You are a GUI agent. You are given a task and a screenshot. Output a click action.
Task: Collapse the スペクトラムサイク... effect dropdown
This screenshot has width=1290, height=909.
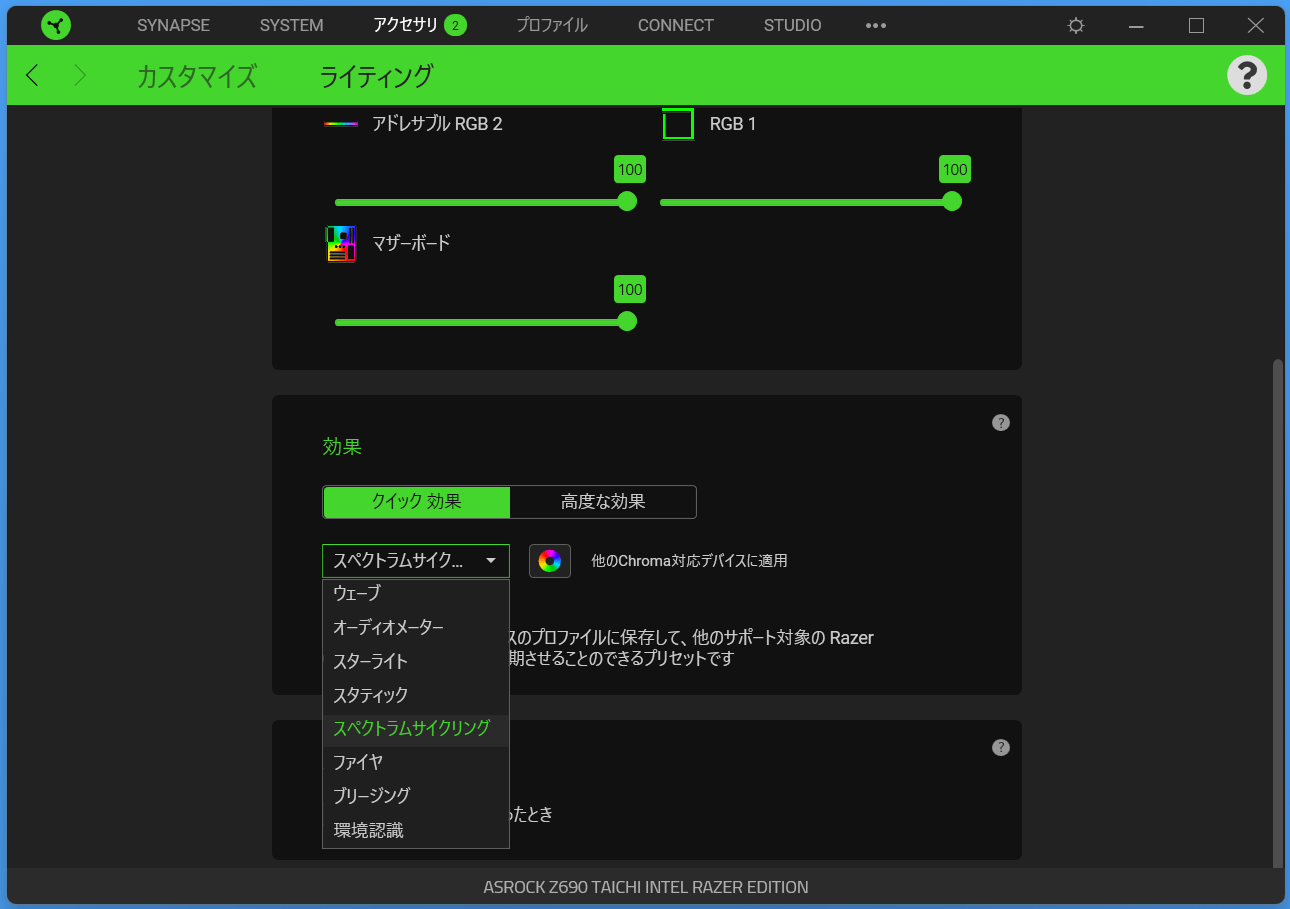416,561
